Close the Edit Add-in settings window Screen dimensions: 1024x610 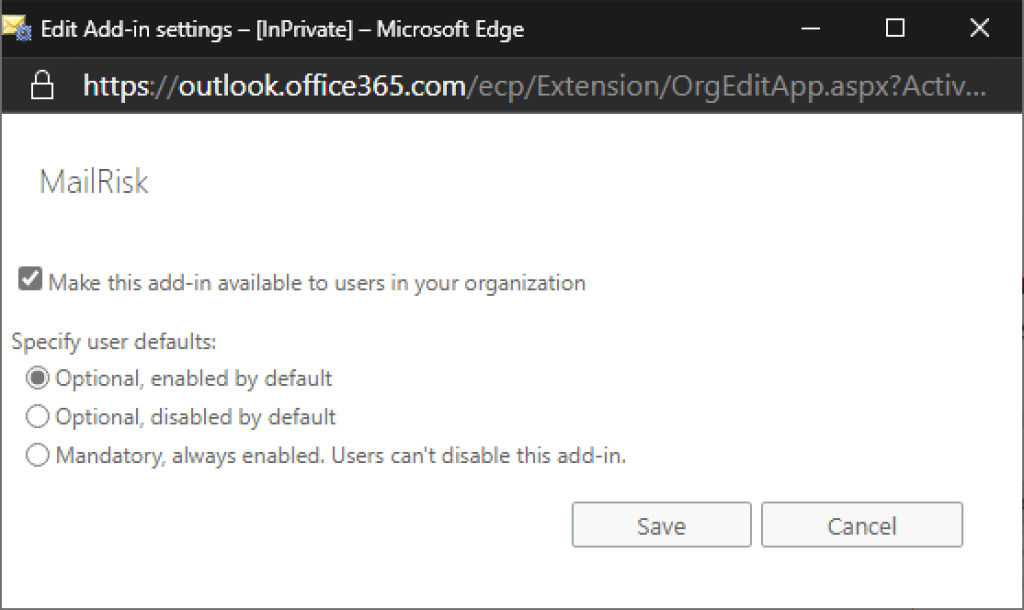coord(980,28)
